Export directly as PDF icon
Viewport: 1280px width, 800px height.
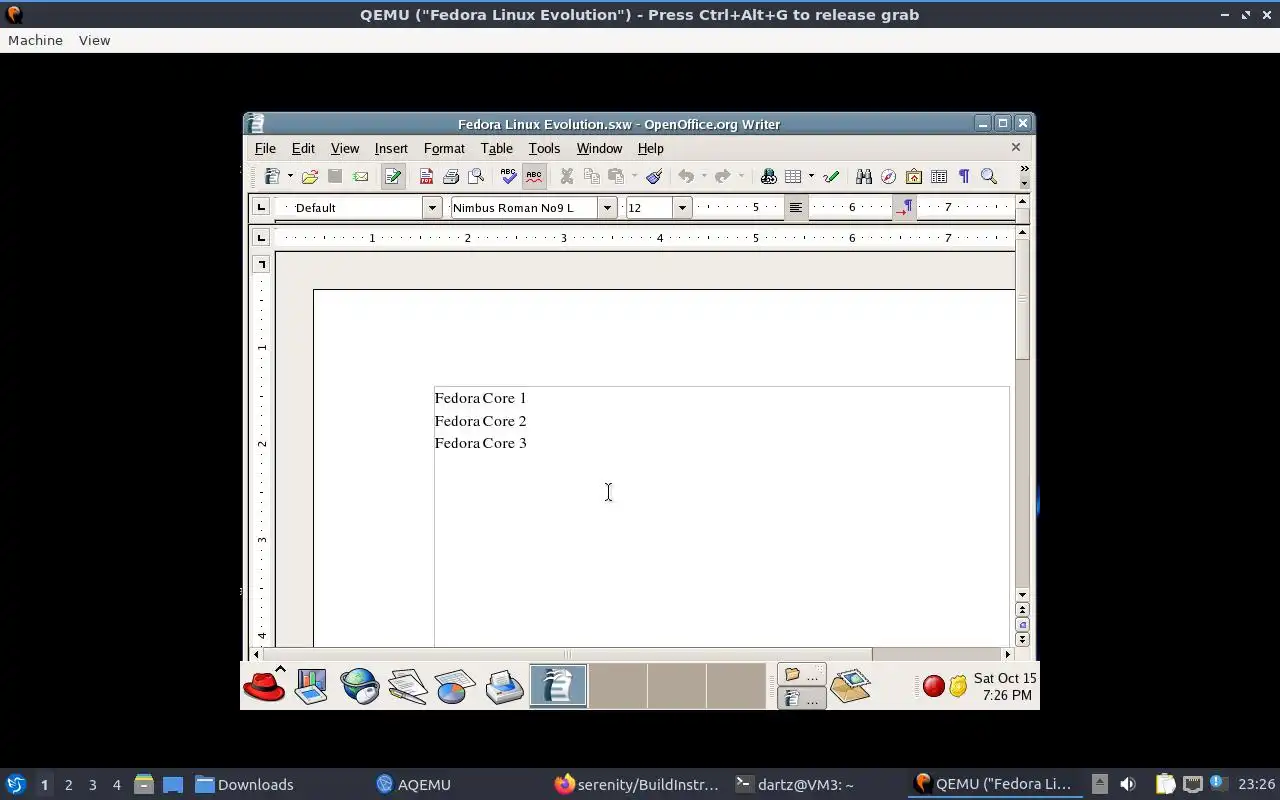(426, 177)
